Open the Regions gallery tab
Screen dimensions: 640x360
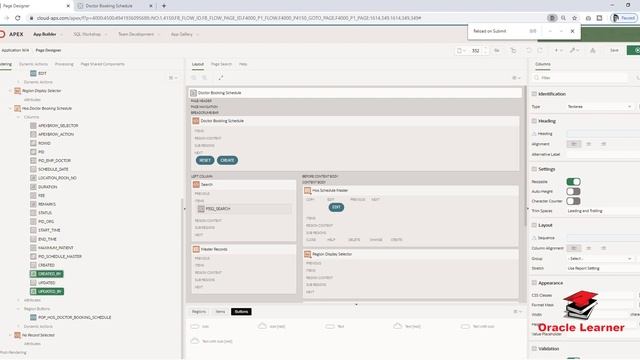(x=199, y=311)
